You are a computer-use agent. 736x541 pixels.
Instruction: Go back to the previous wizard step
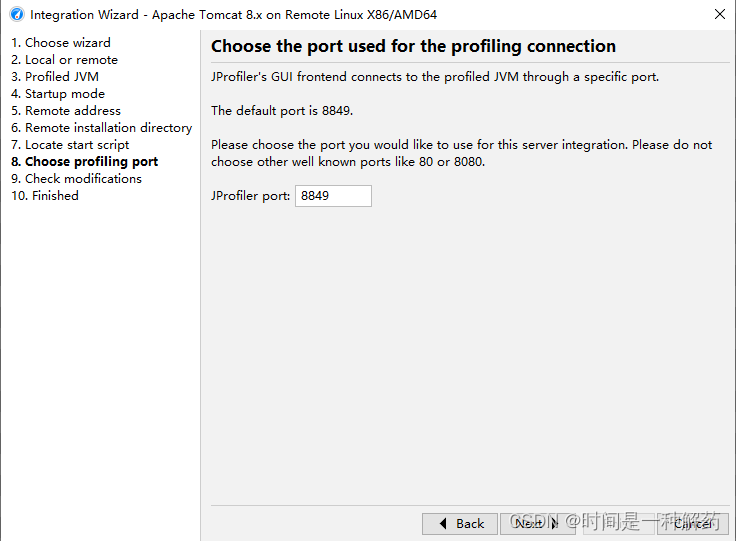click(460, 524)
